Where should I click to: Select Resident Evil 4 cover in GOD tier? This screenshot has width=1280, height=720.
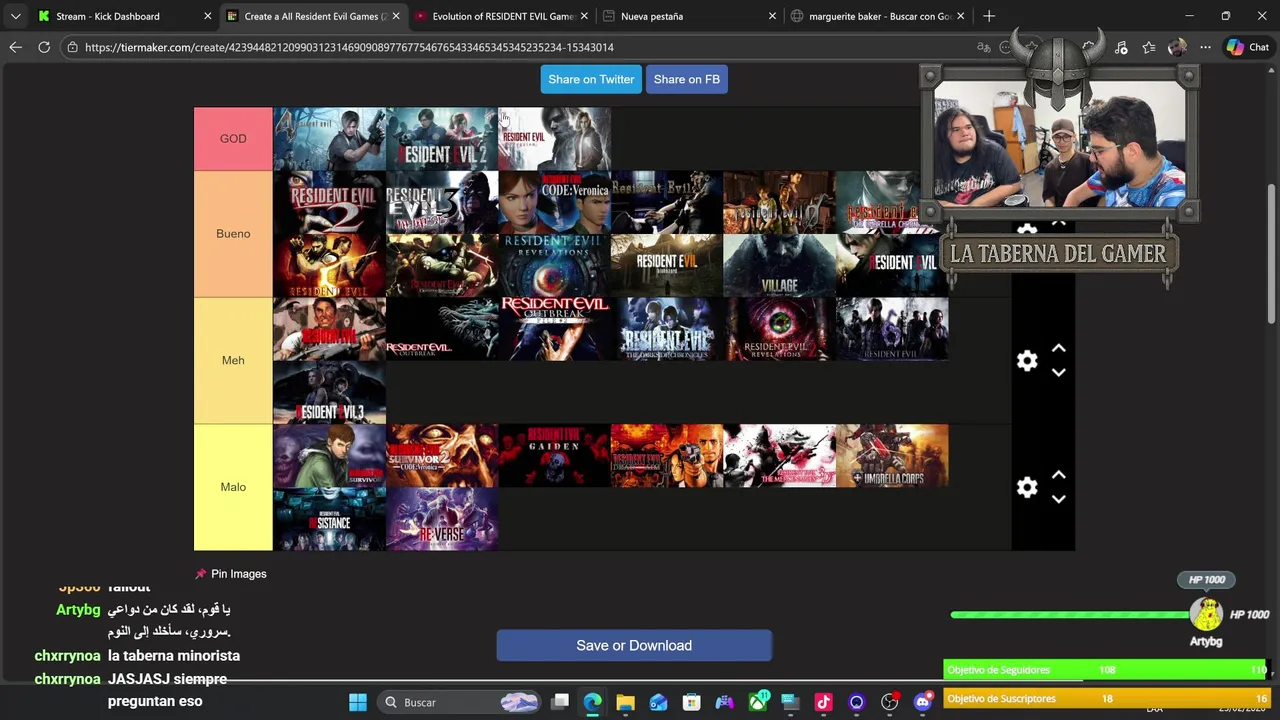click(x=329, y=139)
